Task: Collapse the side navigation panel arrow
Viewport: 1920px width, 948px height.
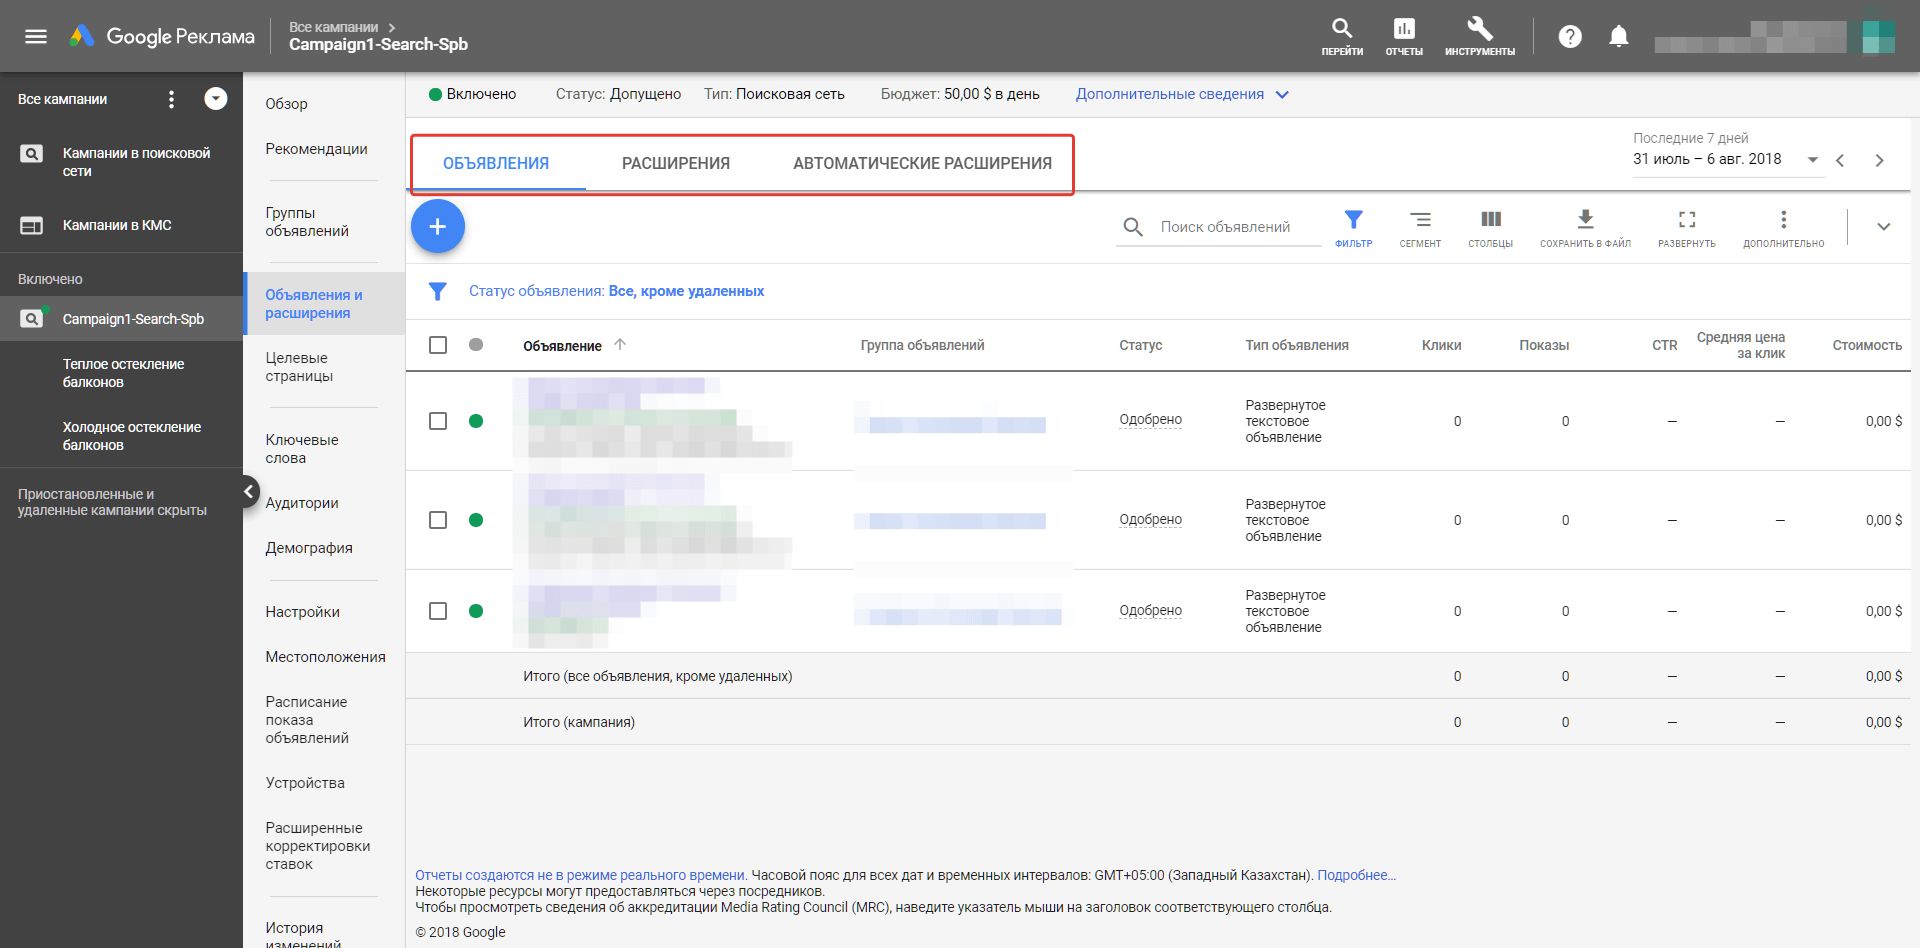Action: (x=249, y=491)
